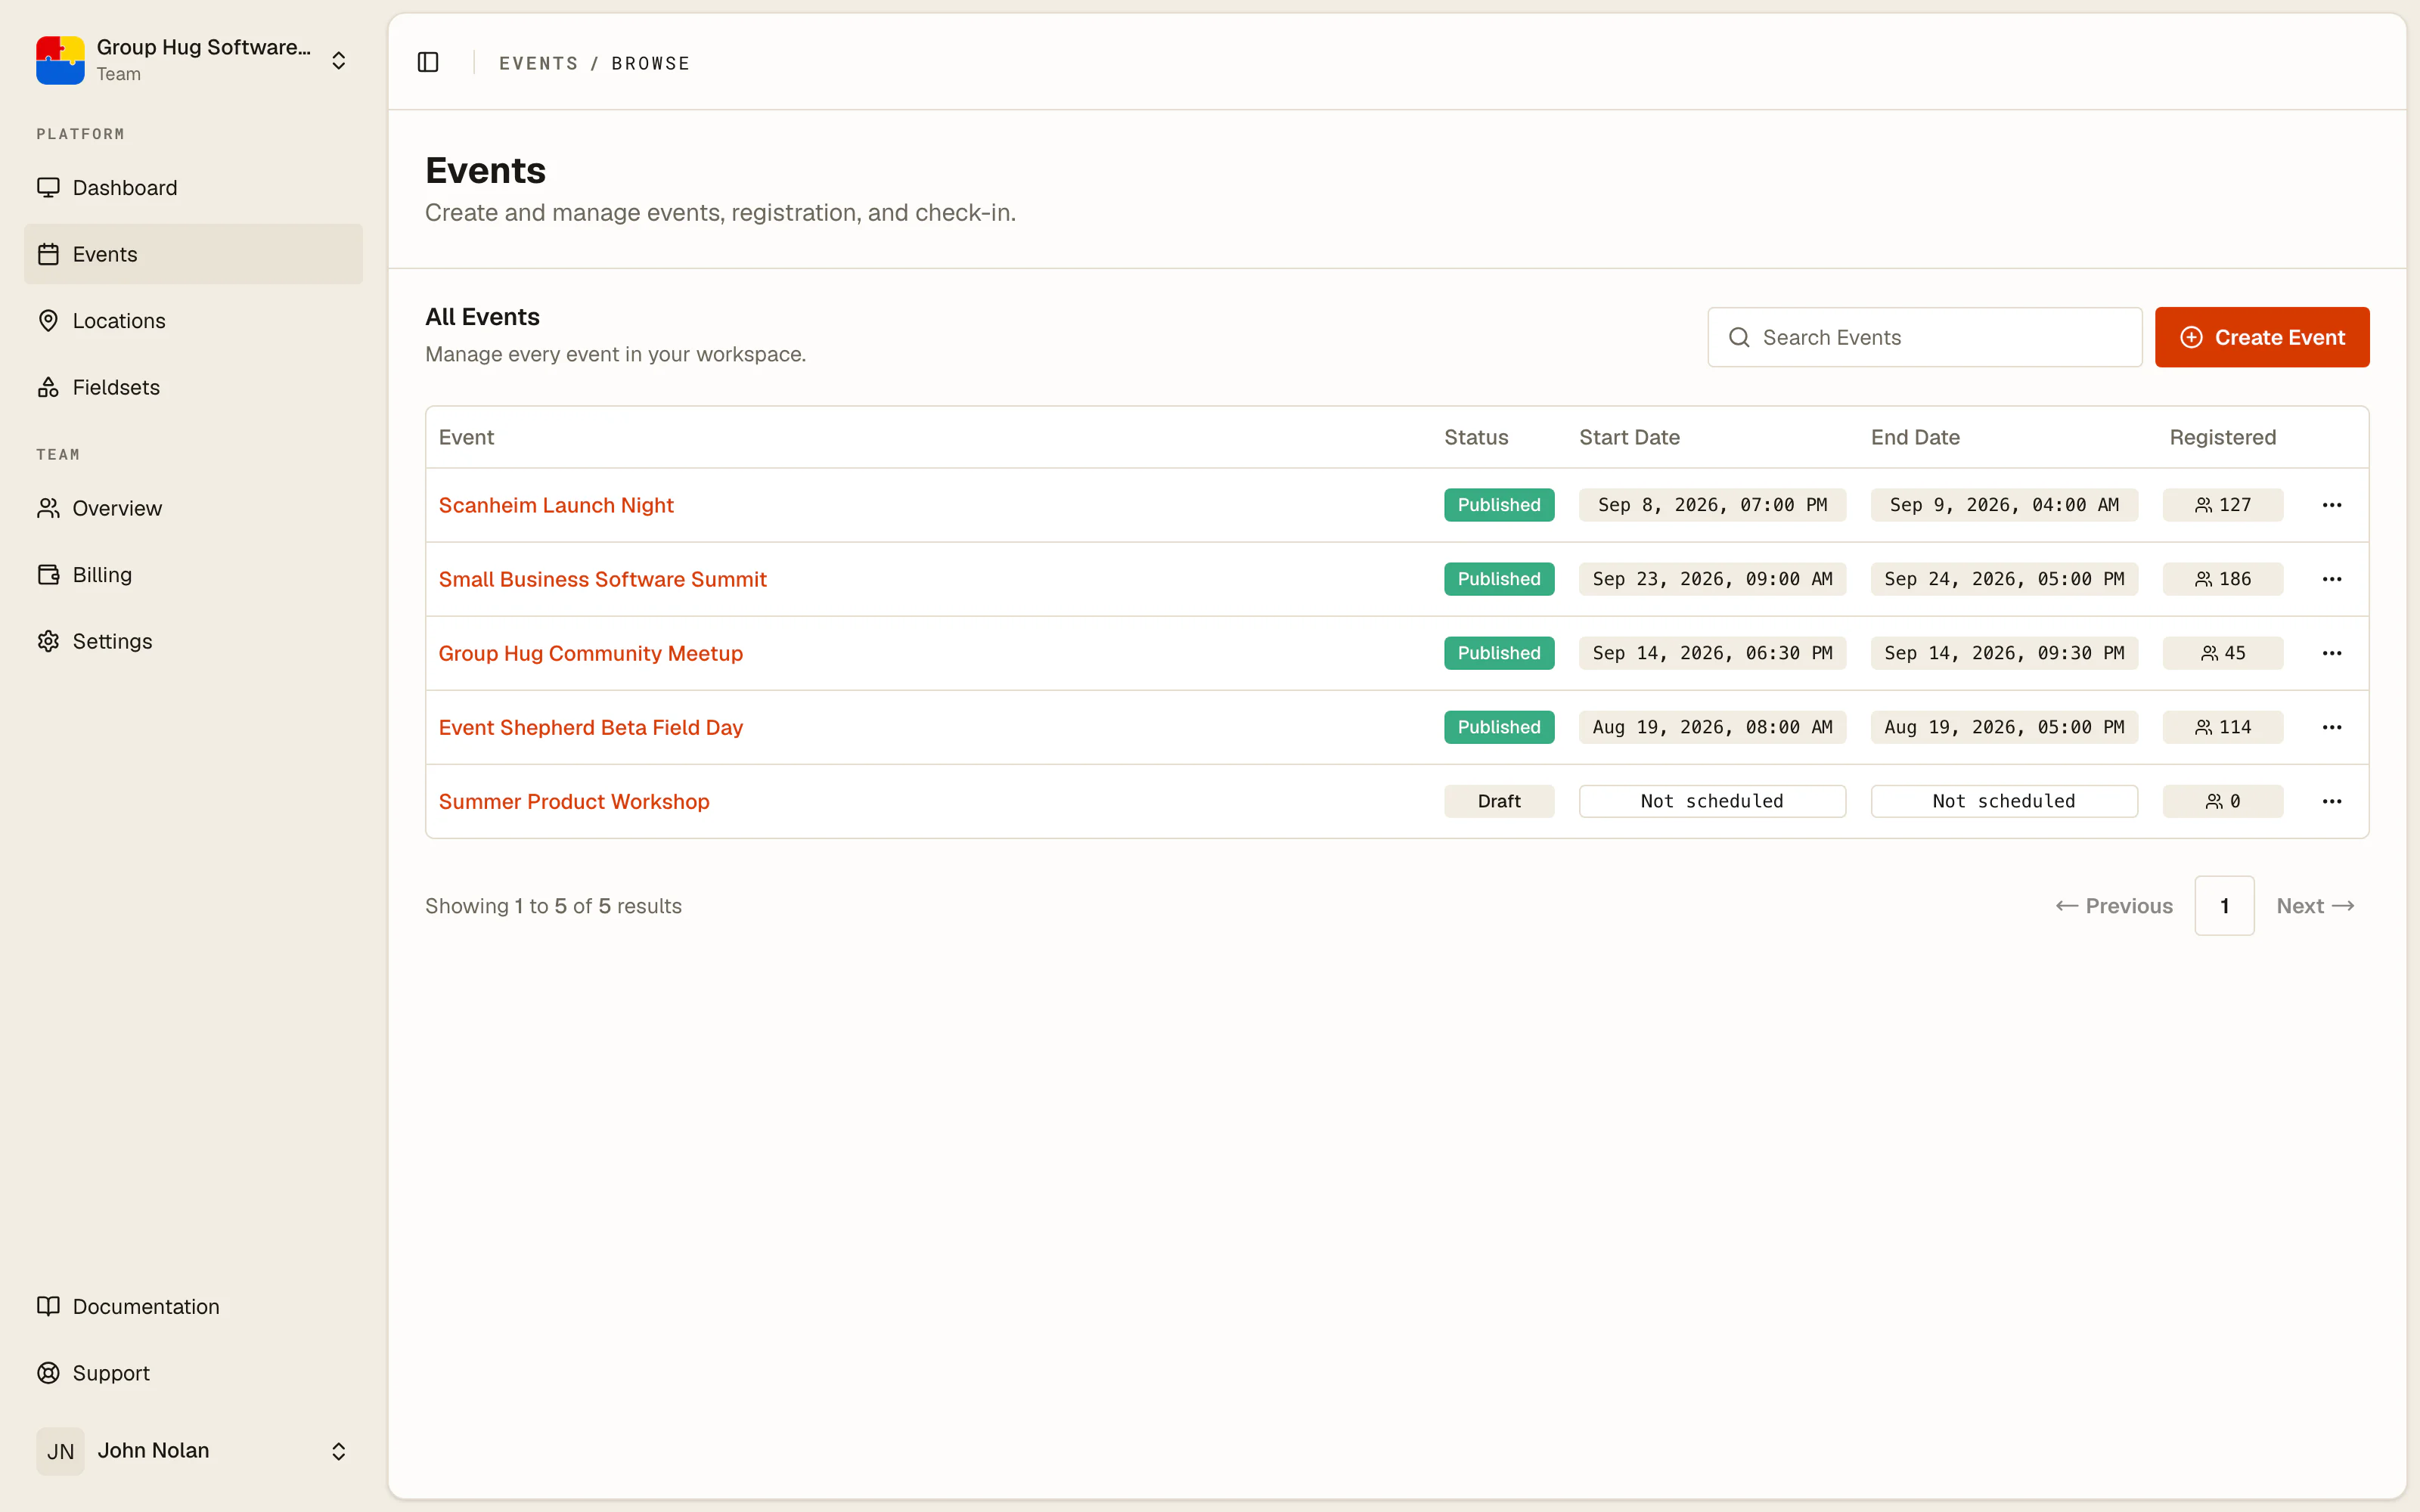Click Sep 8, 2026, 07:00 PM start date
This screenshot has height=1512, width=2420.
click(x=1712, y=505)
